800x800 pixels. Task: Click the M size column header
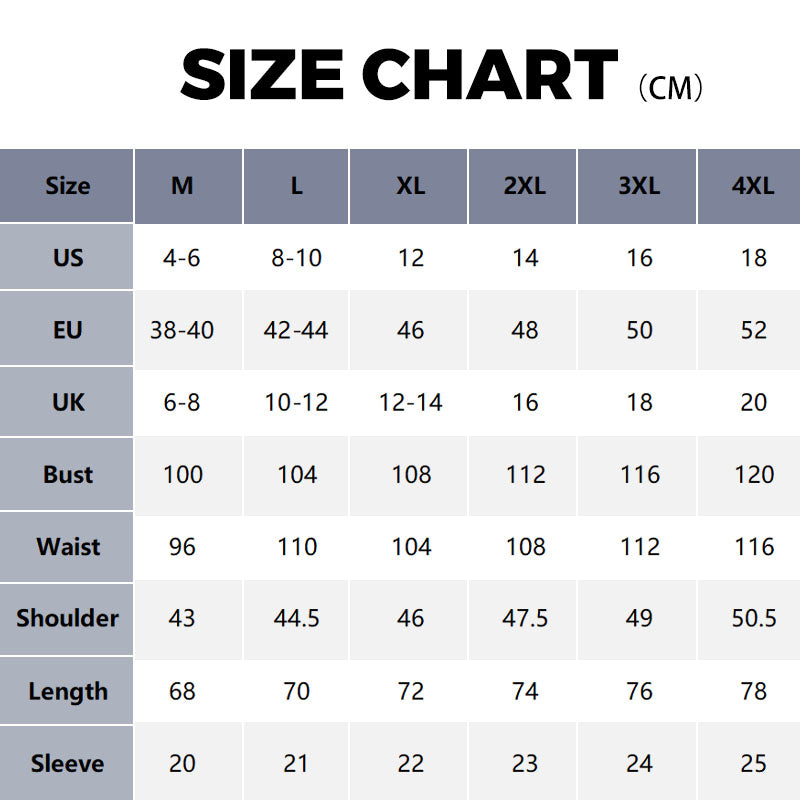182,186
